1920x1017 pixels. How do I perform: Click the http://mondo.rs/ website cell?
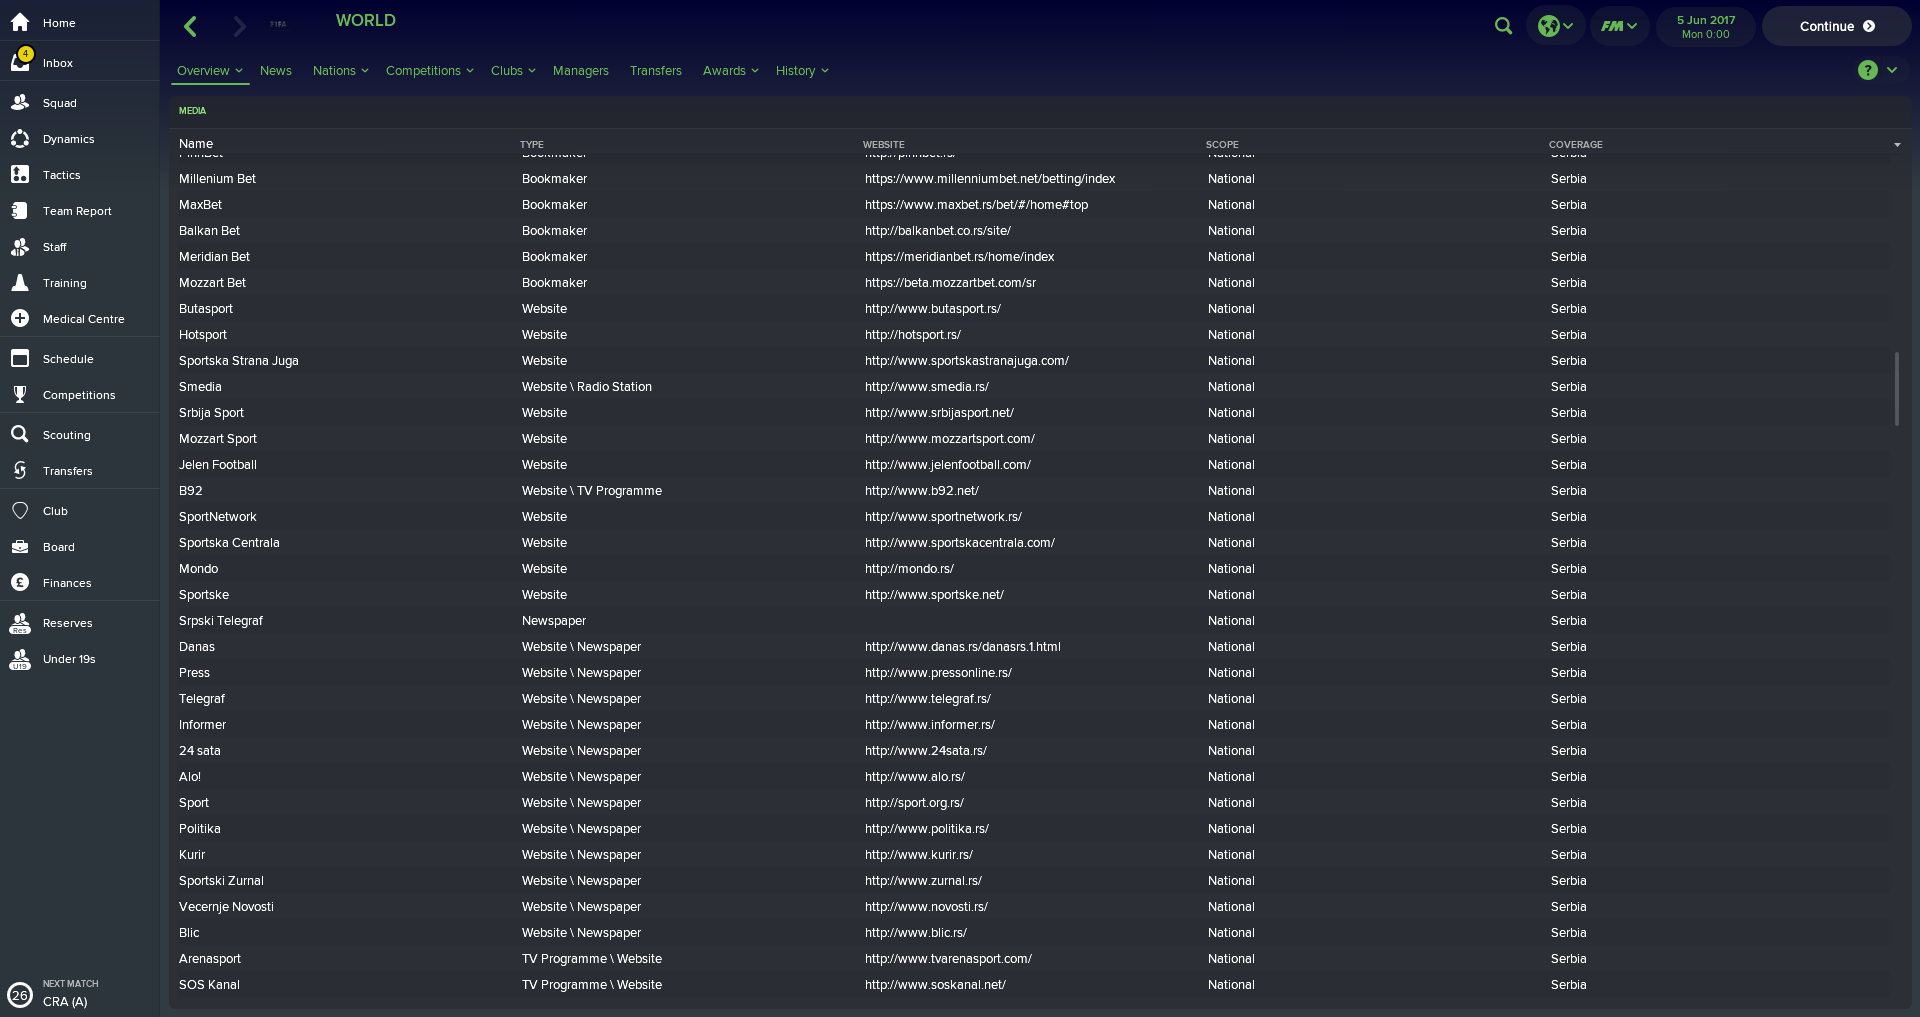tap(909, 569)
